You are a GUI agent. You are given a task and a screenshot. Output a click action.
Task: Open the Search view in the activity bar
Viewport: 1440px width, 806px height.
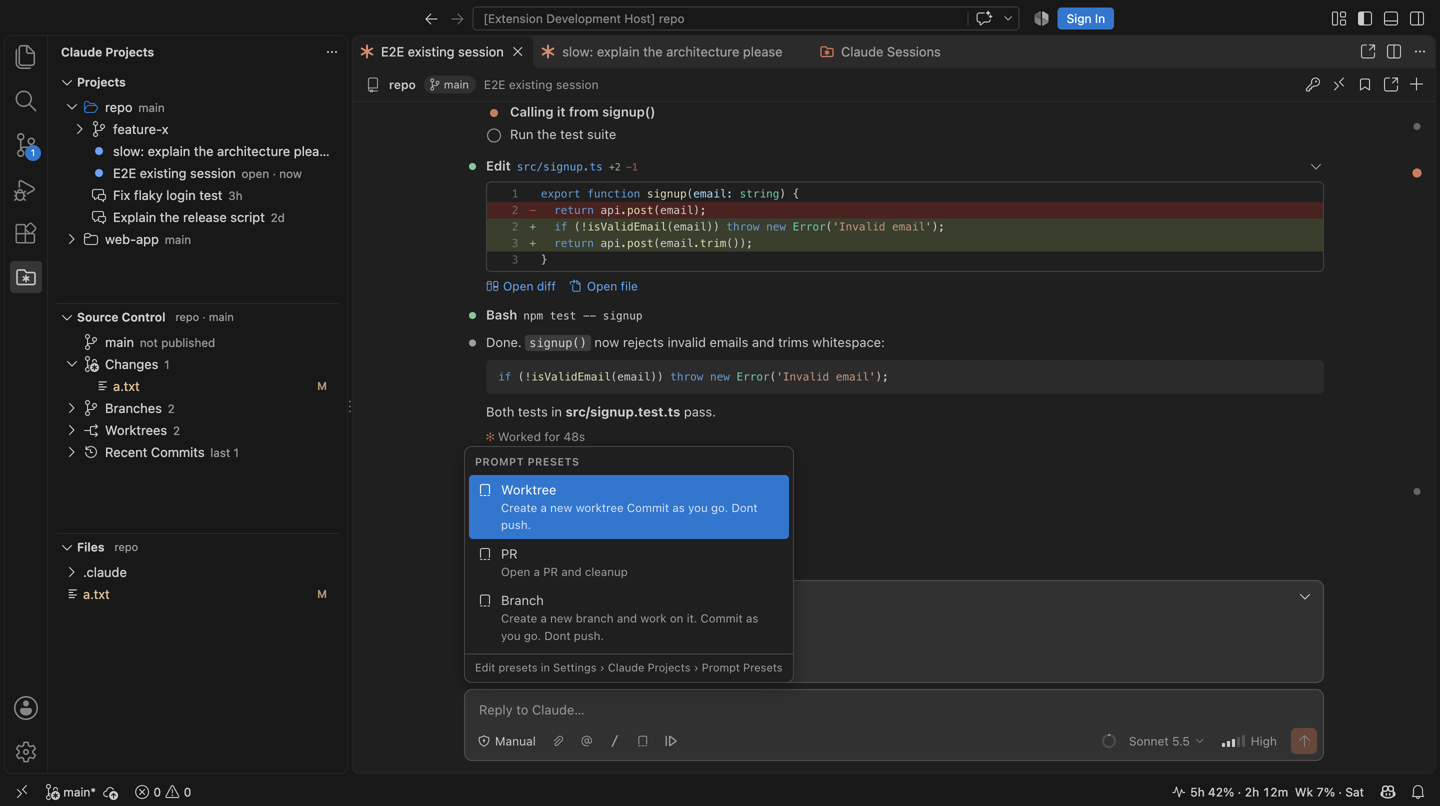click(26, 101)
